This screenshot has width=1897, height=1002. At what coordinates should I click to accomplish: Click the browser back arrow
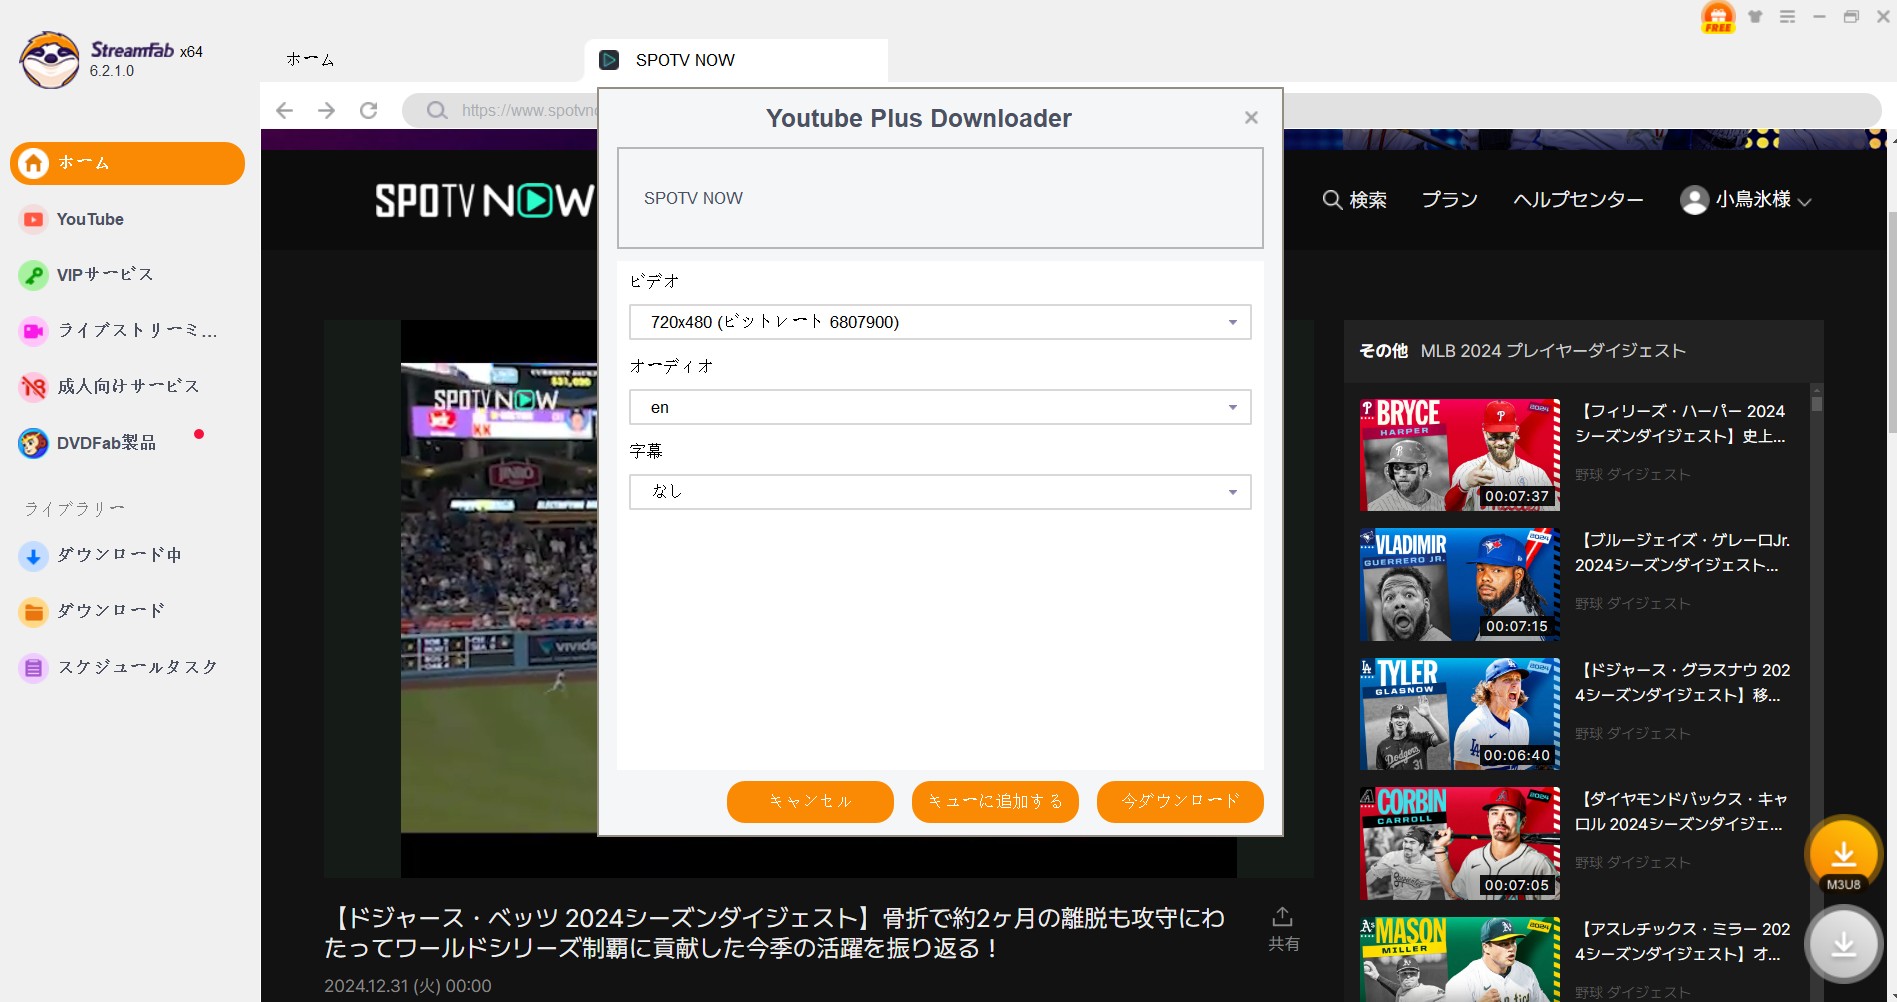pyautogui.click(x=285, y=110)
